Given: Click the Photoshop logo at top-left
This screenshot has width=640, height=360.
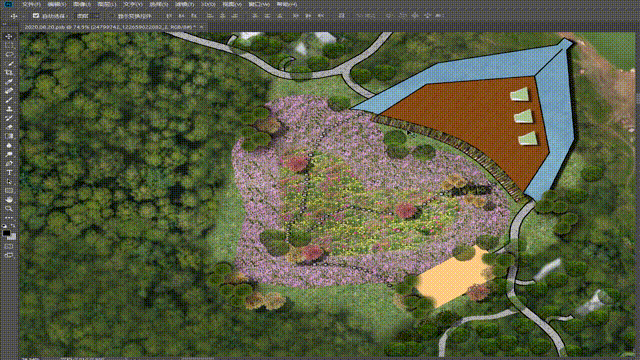Looking at the screenshot, I should coord(7,4).
